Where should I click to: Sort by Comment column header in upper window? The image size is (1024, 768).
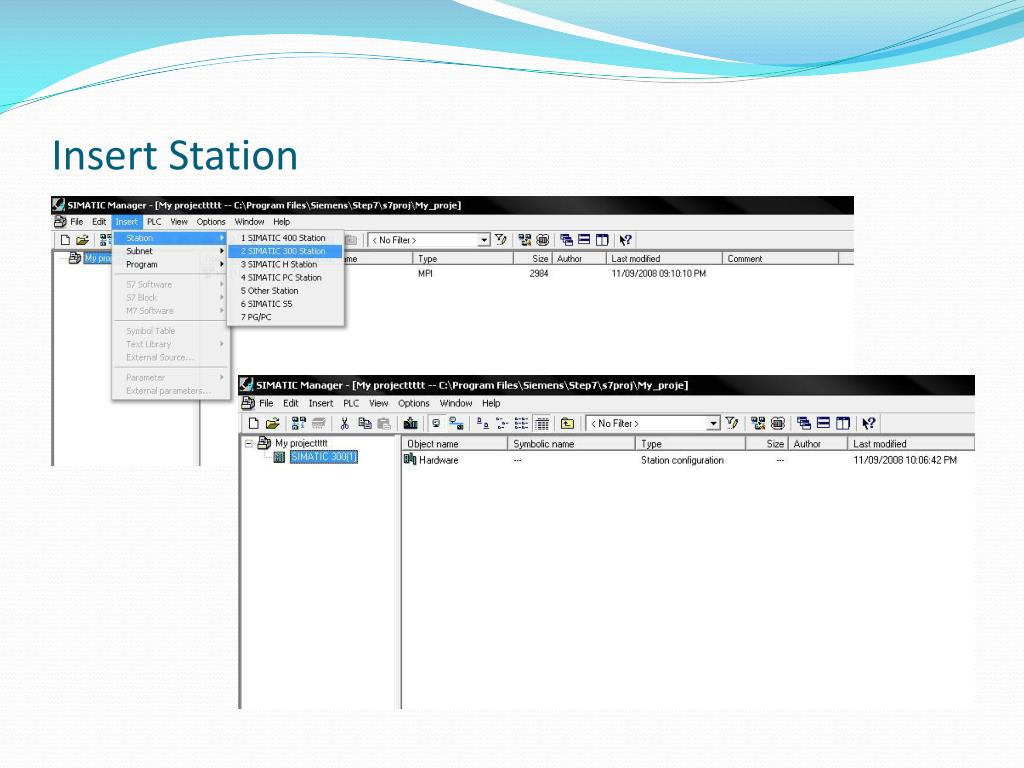click(x=780, y=259)
